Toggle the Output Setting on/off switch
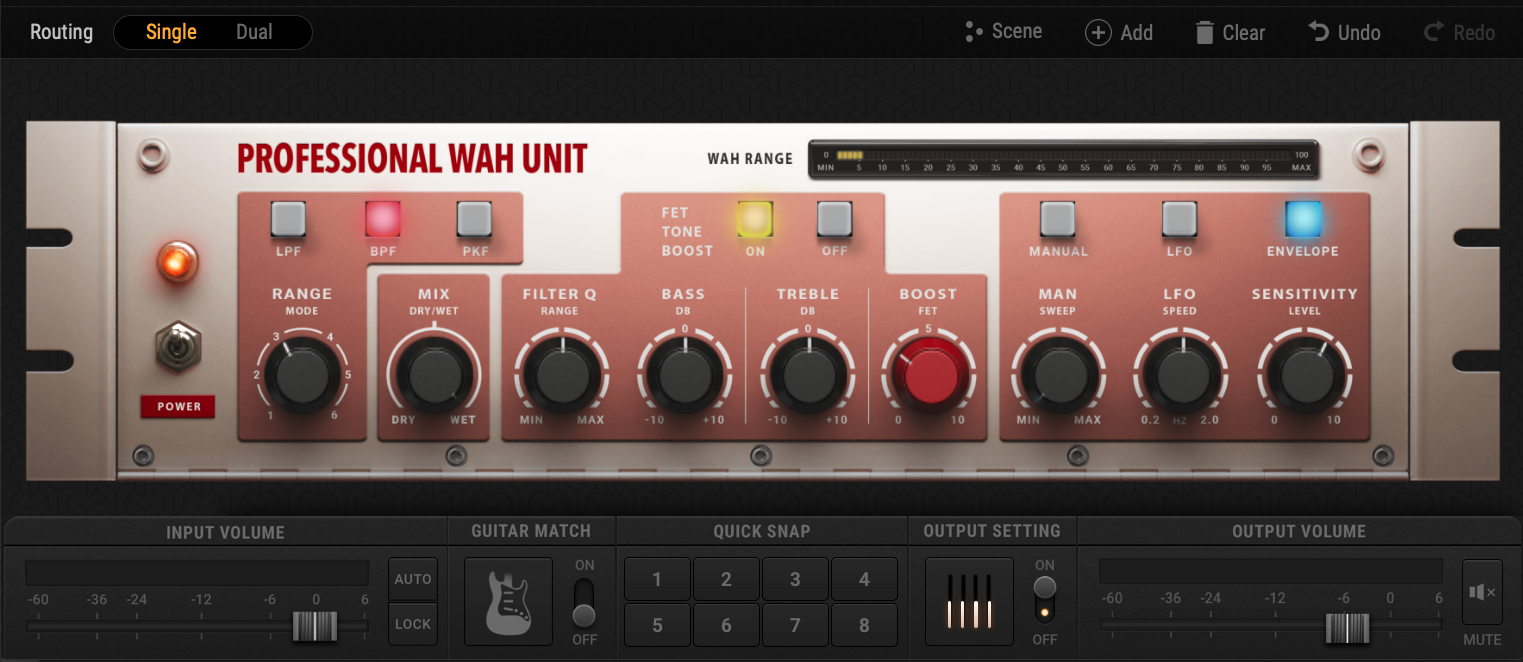This screenshot has width=1523, height=662. click(1045, 599)
